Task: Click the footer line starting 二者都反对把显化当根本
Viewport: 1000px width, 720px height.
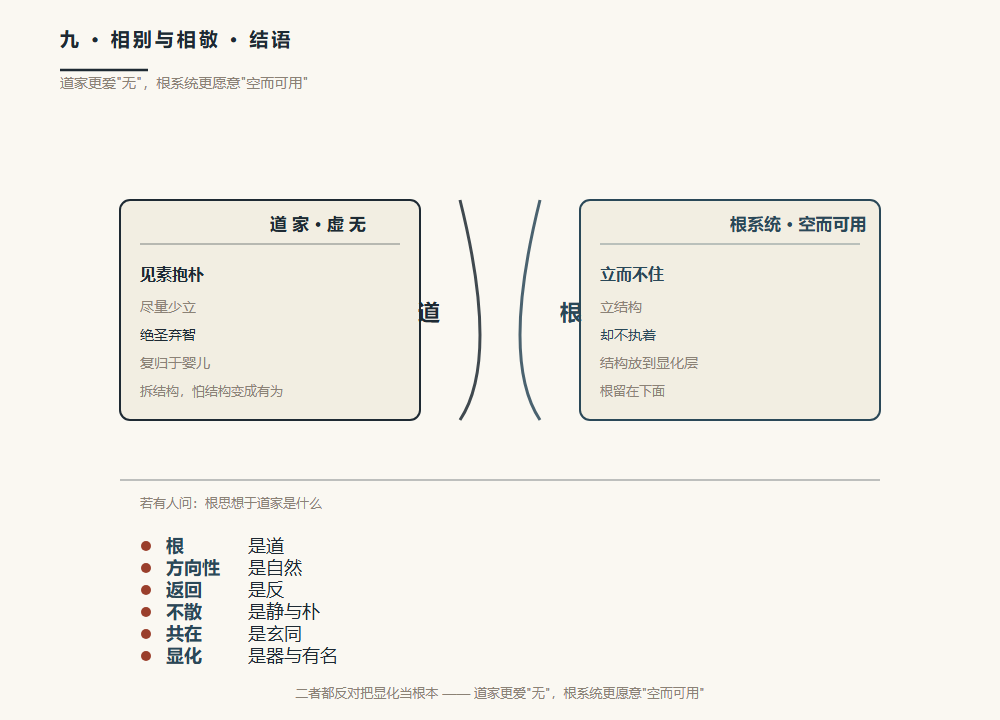Action: [500, 693]
